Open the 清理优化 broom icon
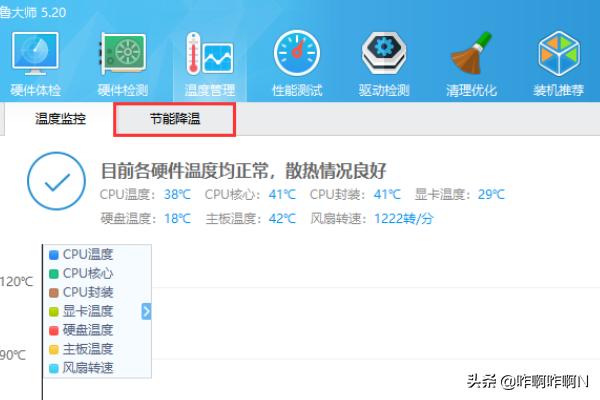This screenshot has width=600, height=400. pos(471,64)
